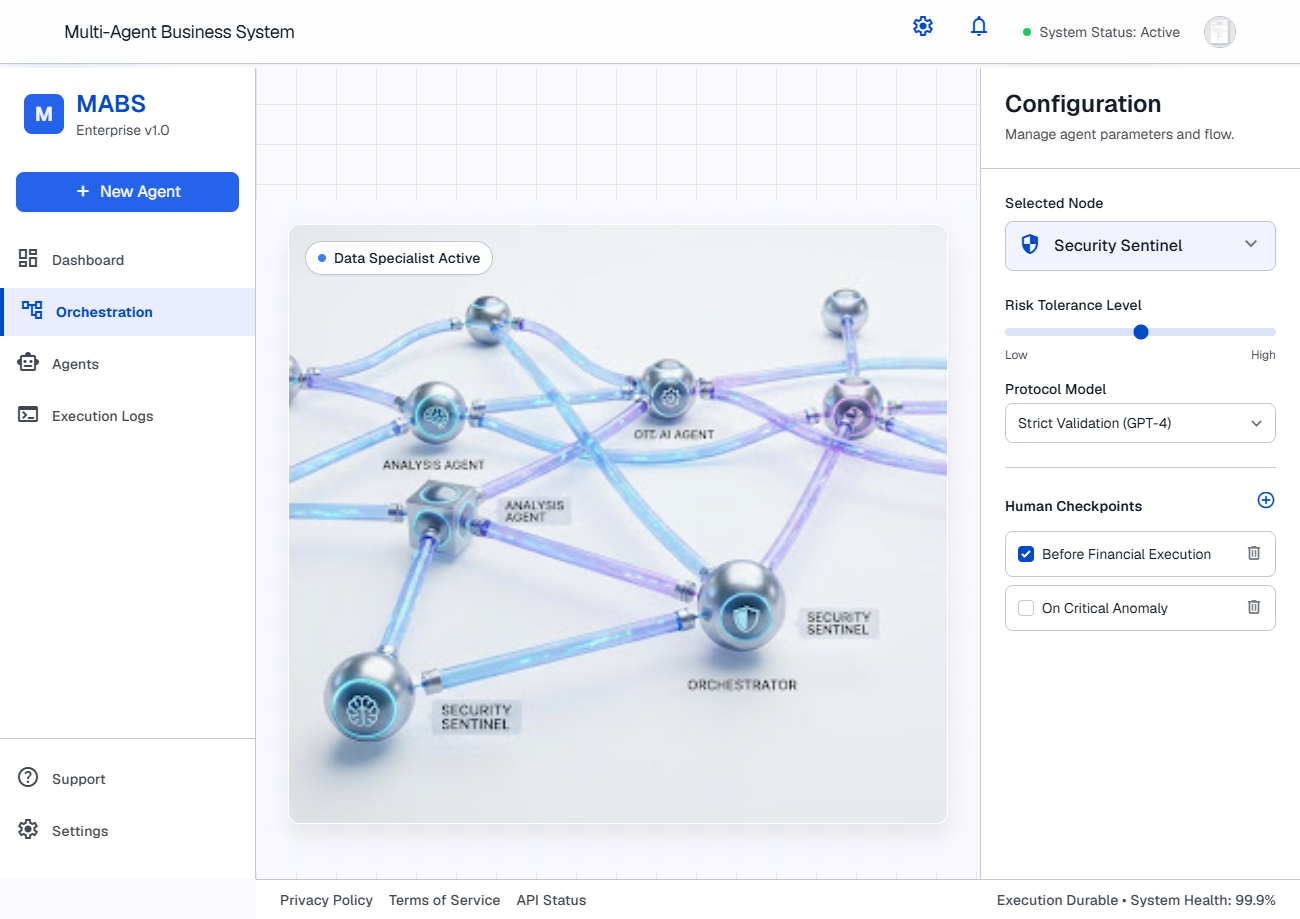Click the Execution Logs terminal icon
The width and height of the screenshot is (1300, 919).
coord(28,415)
